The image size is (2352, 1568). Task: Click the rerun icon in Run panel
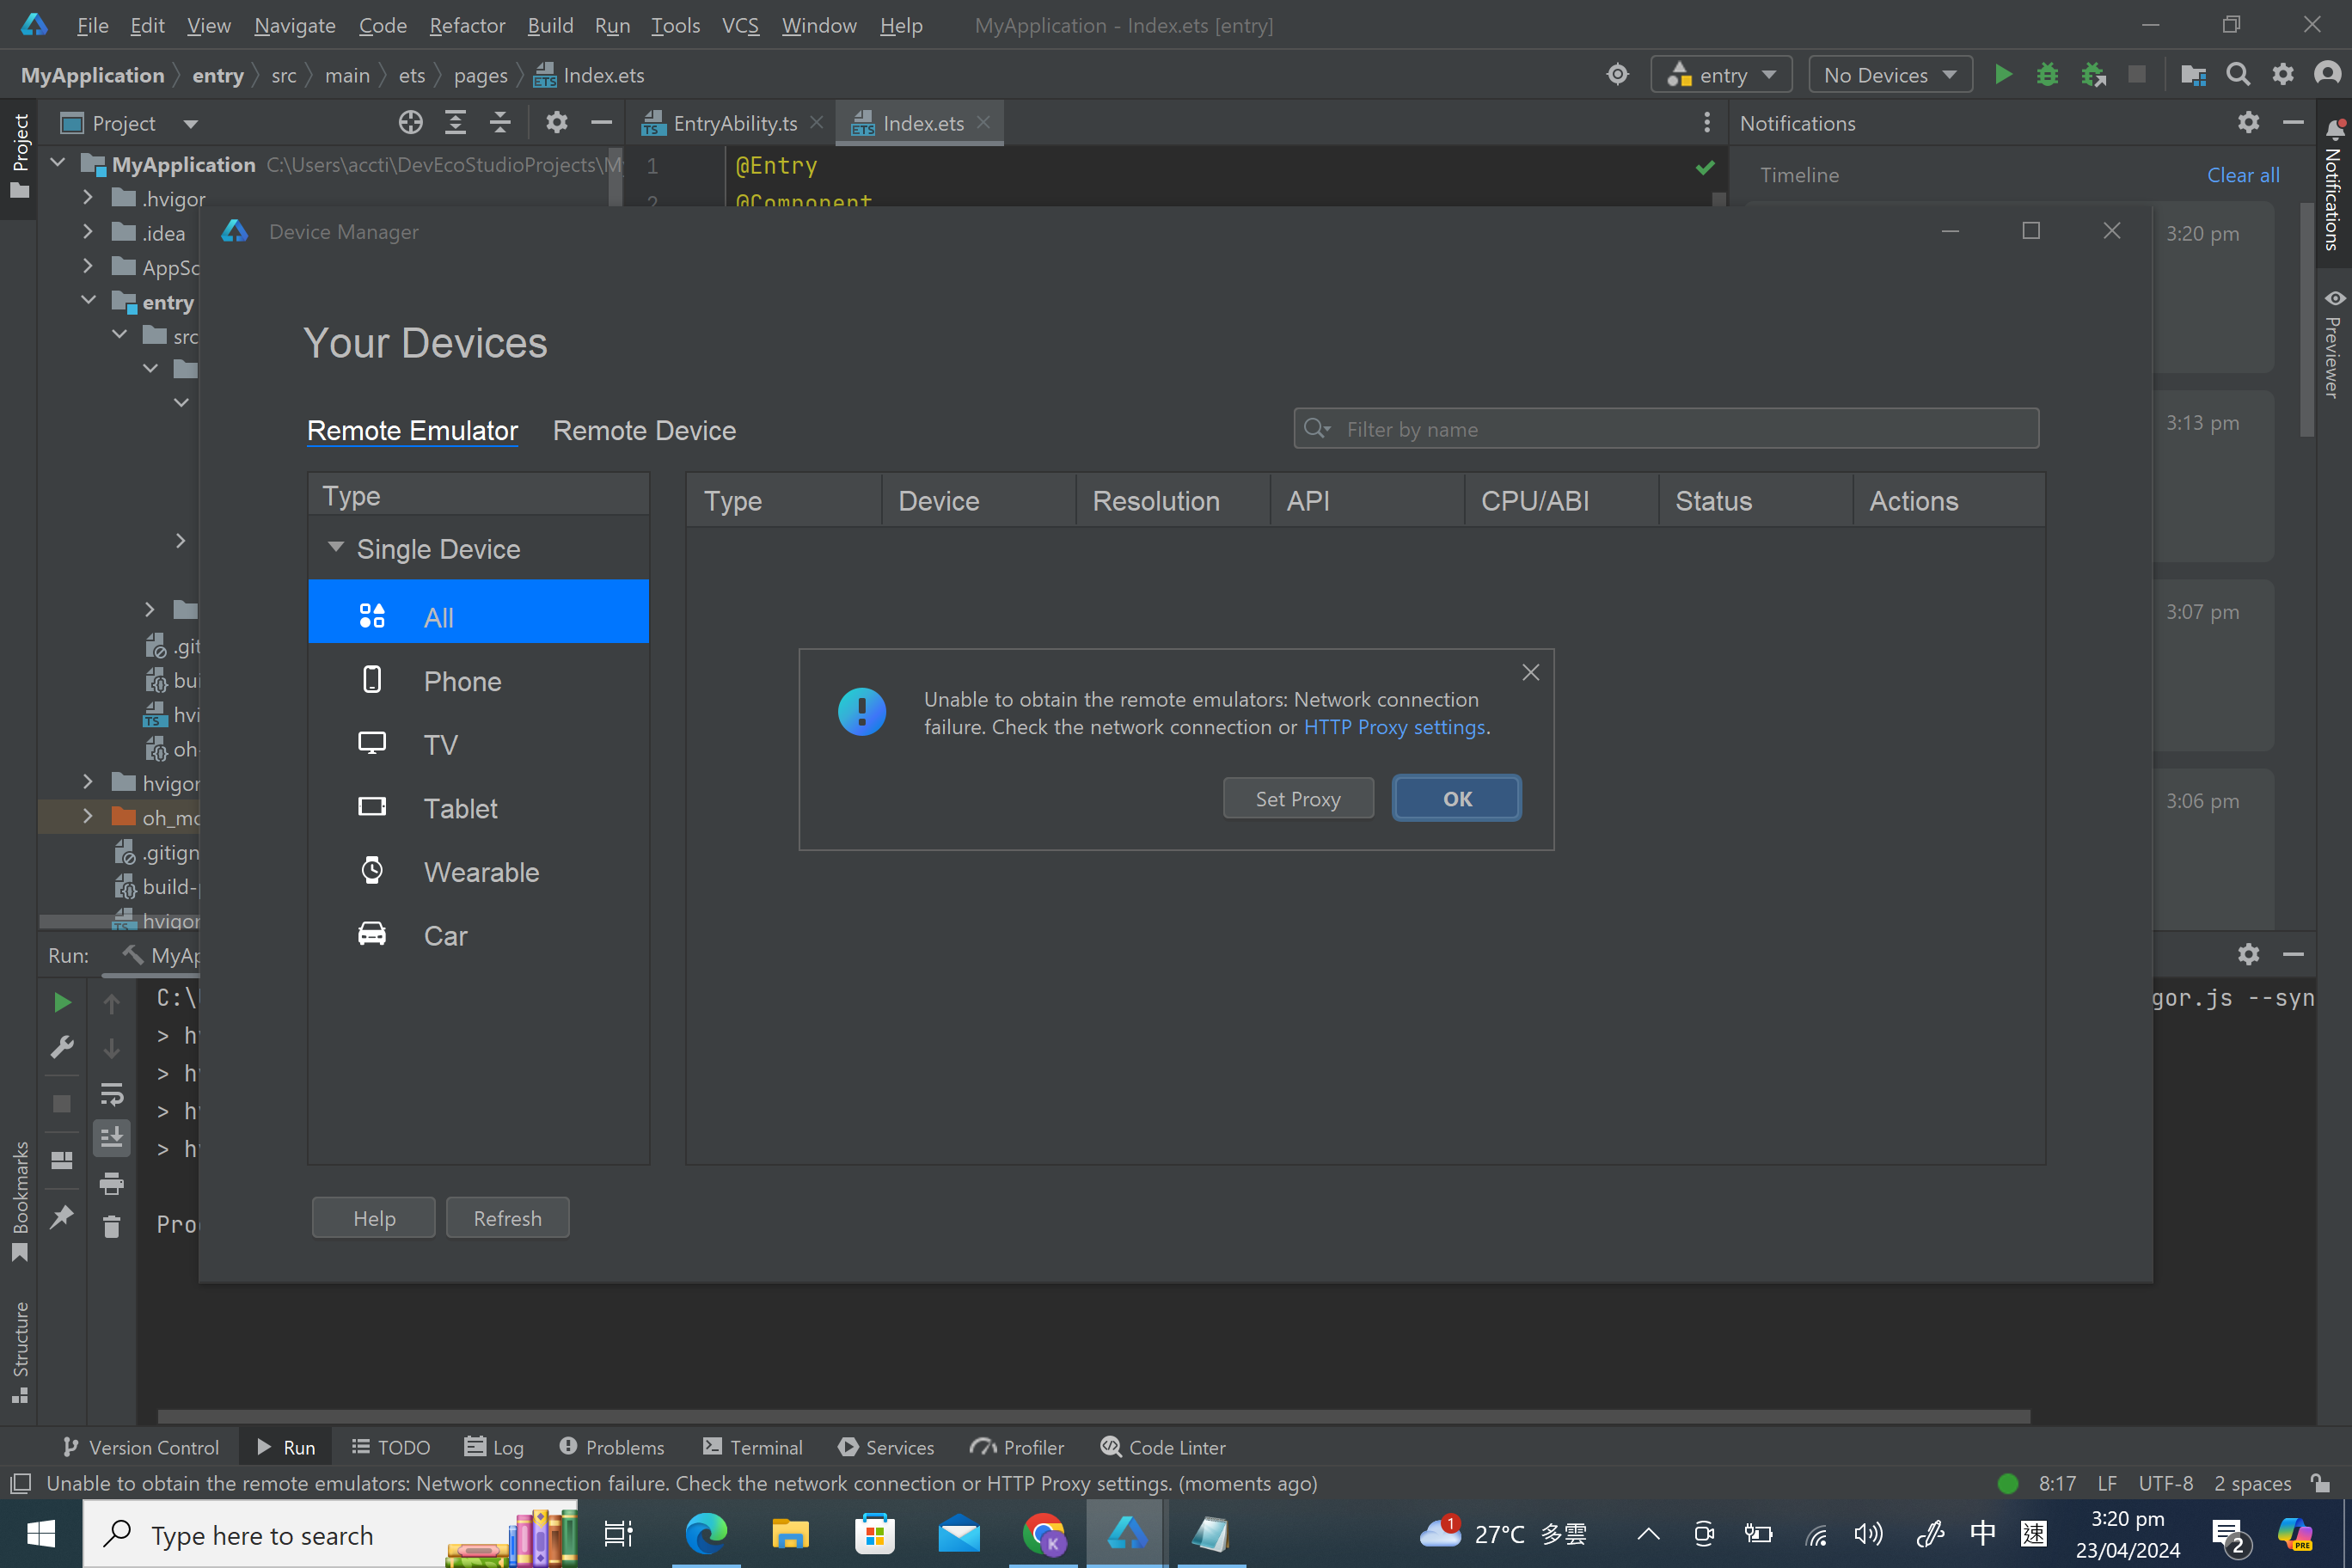pos(62,1002)
